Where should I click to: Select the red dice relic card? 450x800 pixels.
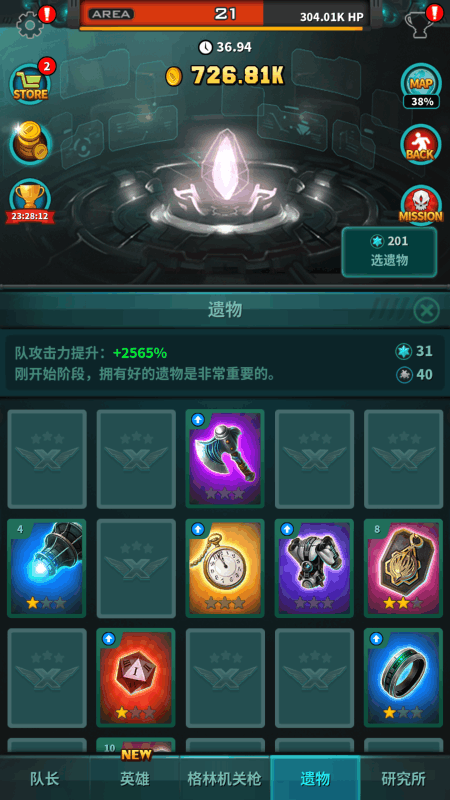pos(136,678)
